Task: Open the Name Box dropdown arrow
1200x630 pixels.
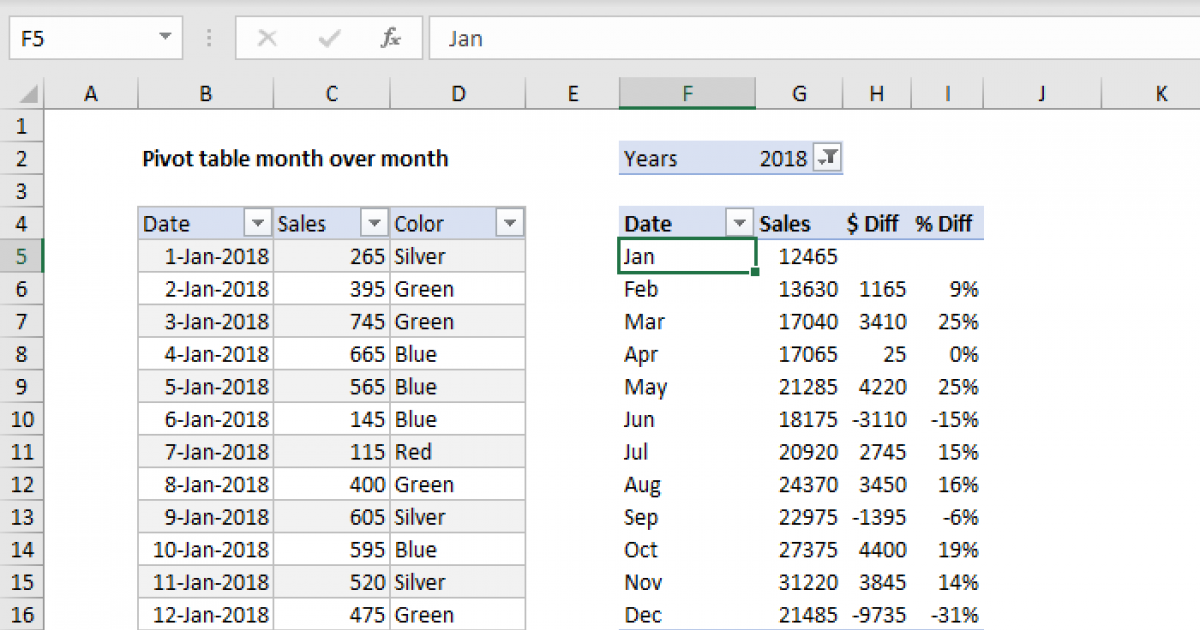Action: click(165, 39)
